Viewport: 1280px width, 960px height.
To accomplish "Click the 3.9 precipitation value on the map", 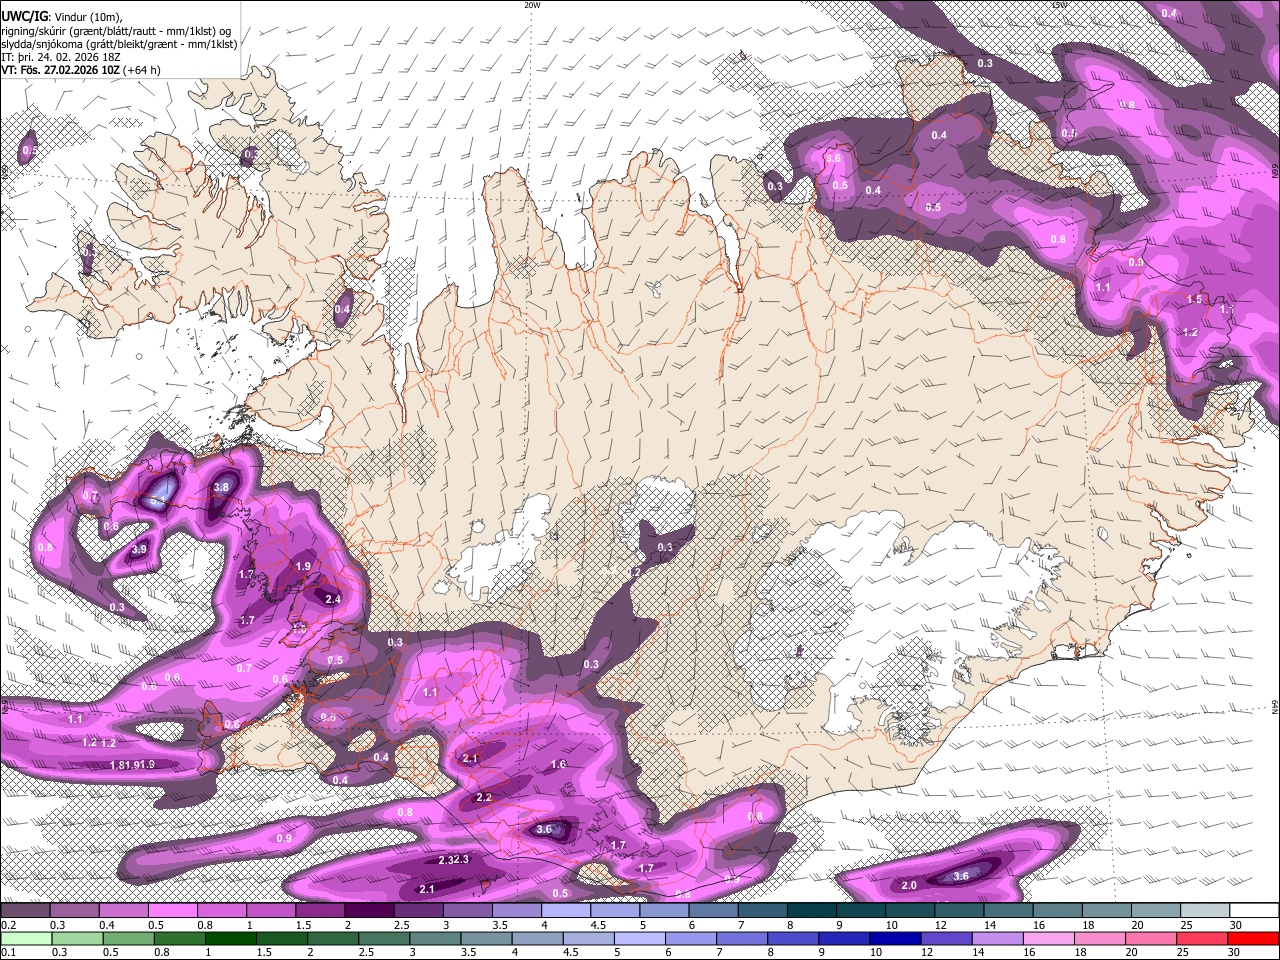I will pyautogui.click(x=139, y=549).
